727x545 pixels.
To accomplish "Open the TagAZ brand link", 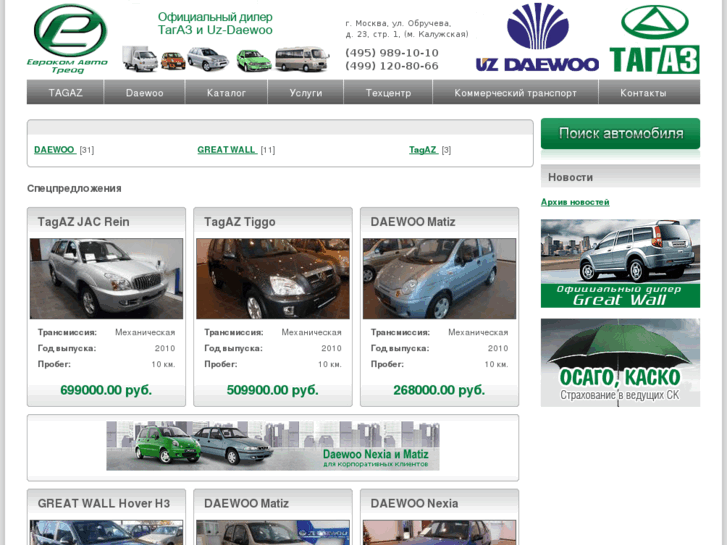I will coord(423,150).
